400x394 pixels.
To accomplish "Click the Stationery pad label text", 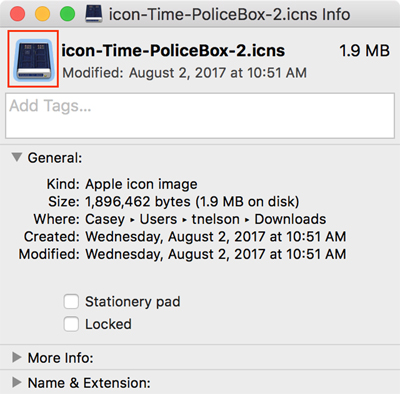I will tap(133, 302).
